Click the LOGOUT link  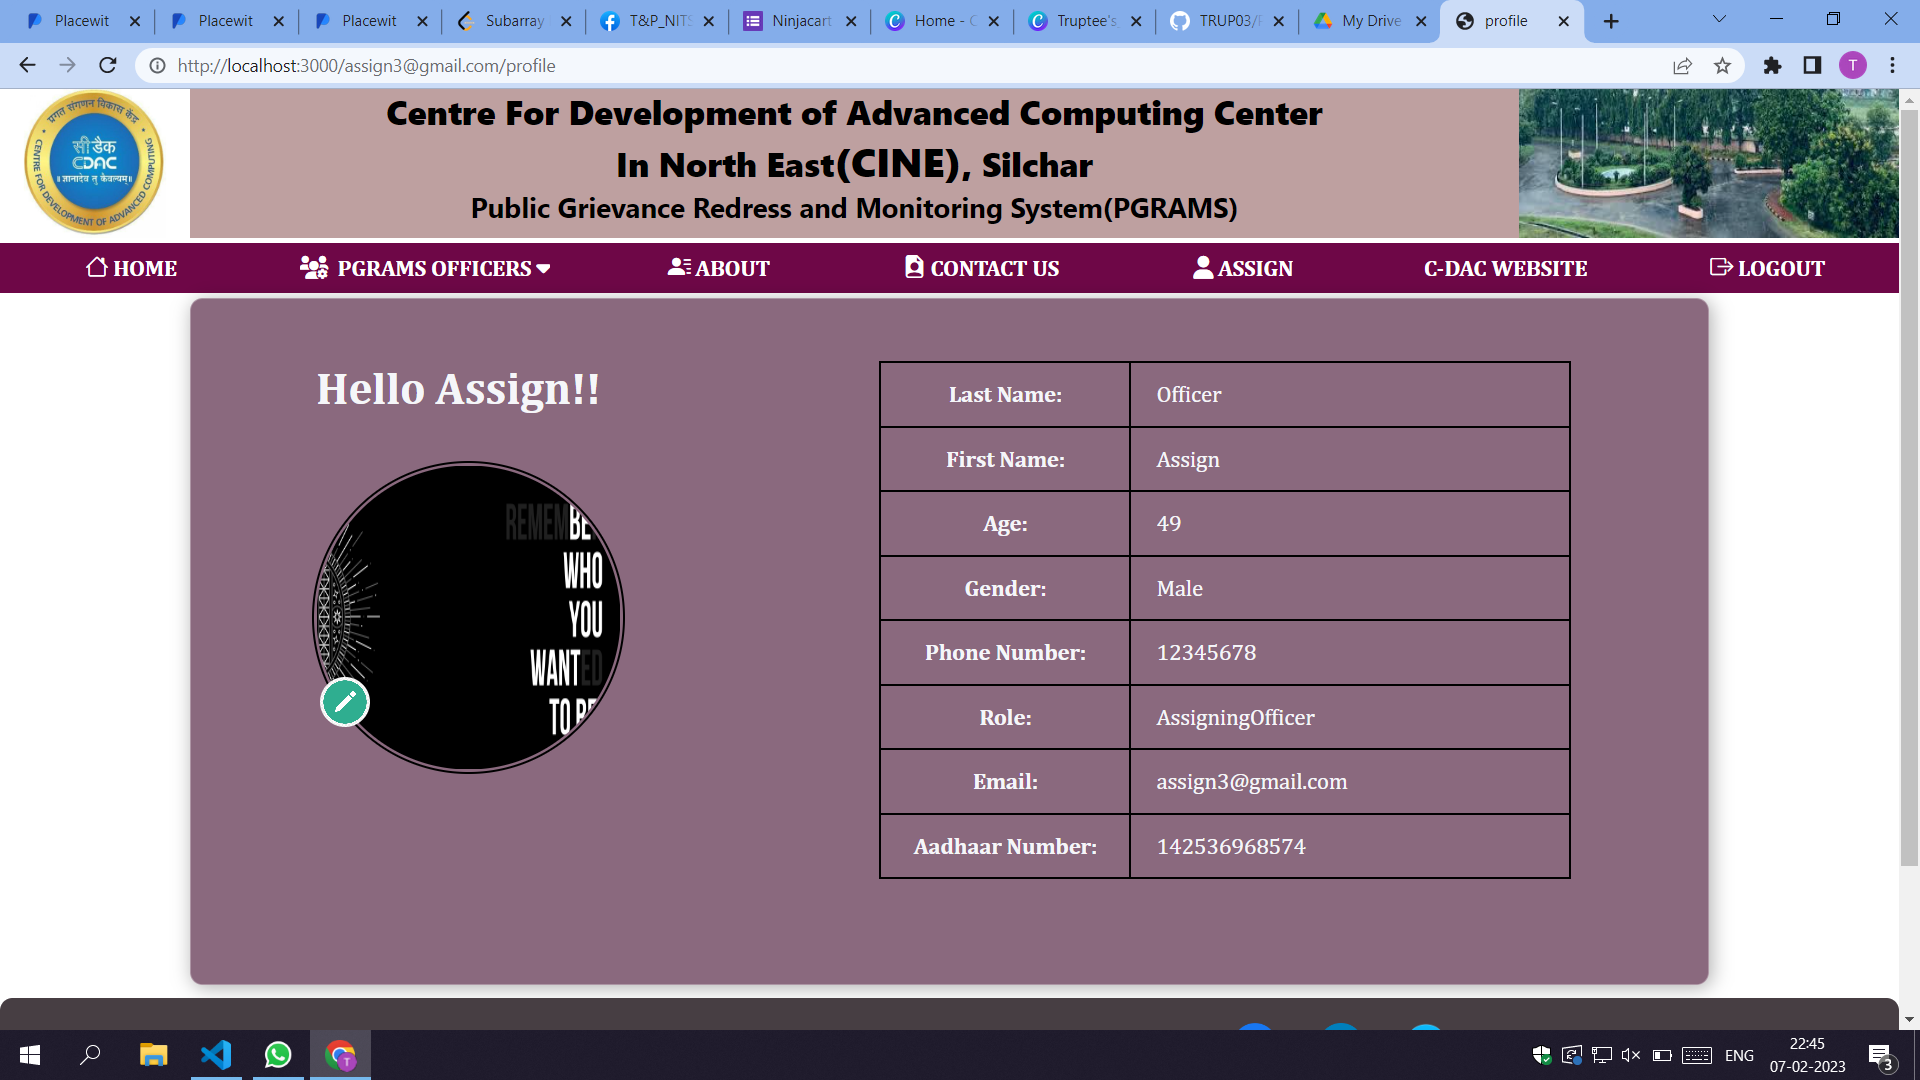click(x=1767, y=268)
